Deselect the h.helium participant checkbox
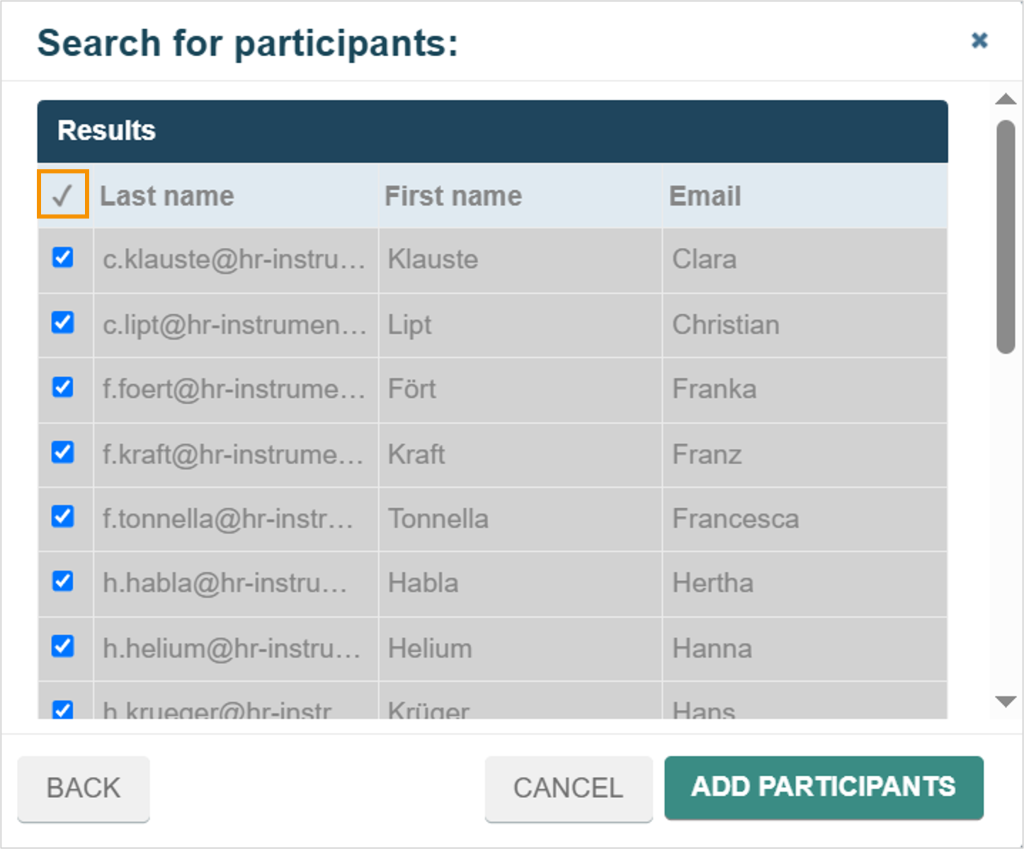This screenshot has width=1024, height=849. pyautogui.click(x=63, y=647)
